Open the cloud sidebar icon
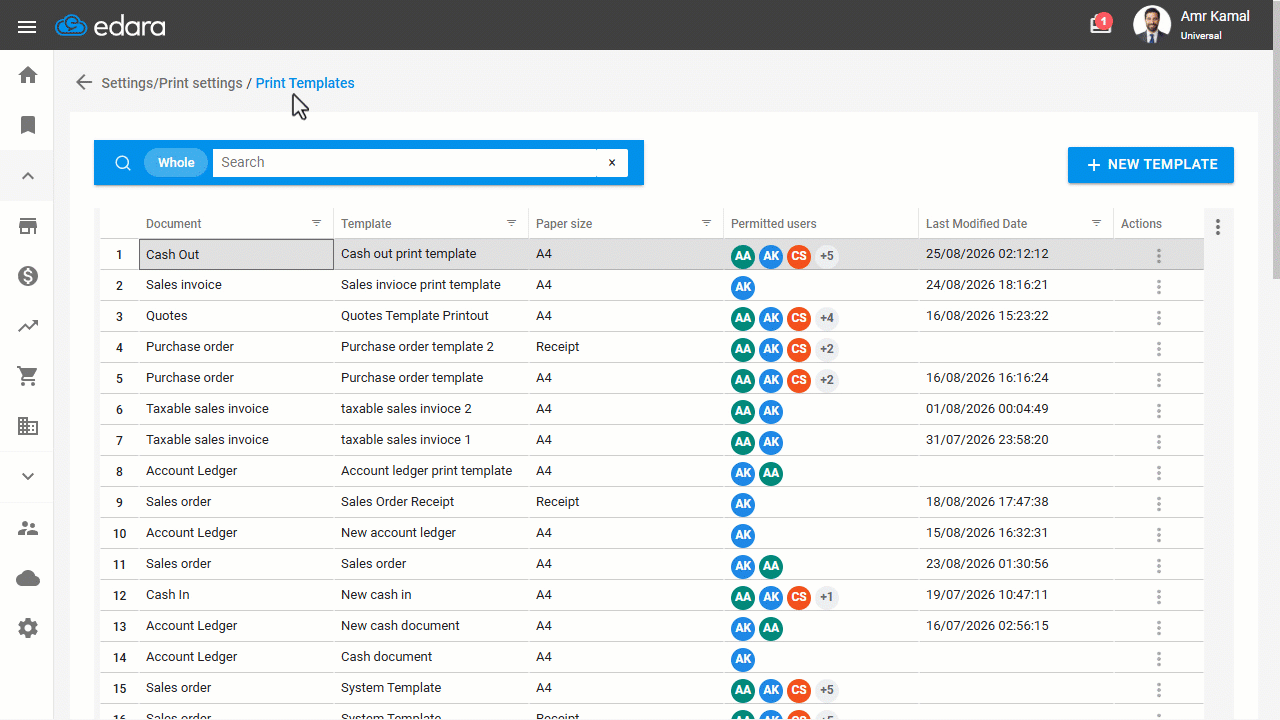This screenshot has height=720, width=1280. [28, 578]
